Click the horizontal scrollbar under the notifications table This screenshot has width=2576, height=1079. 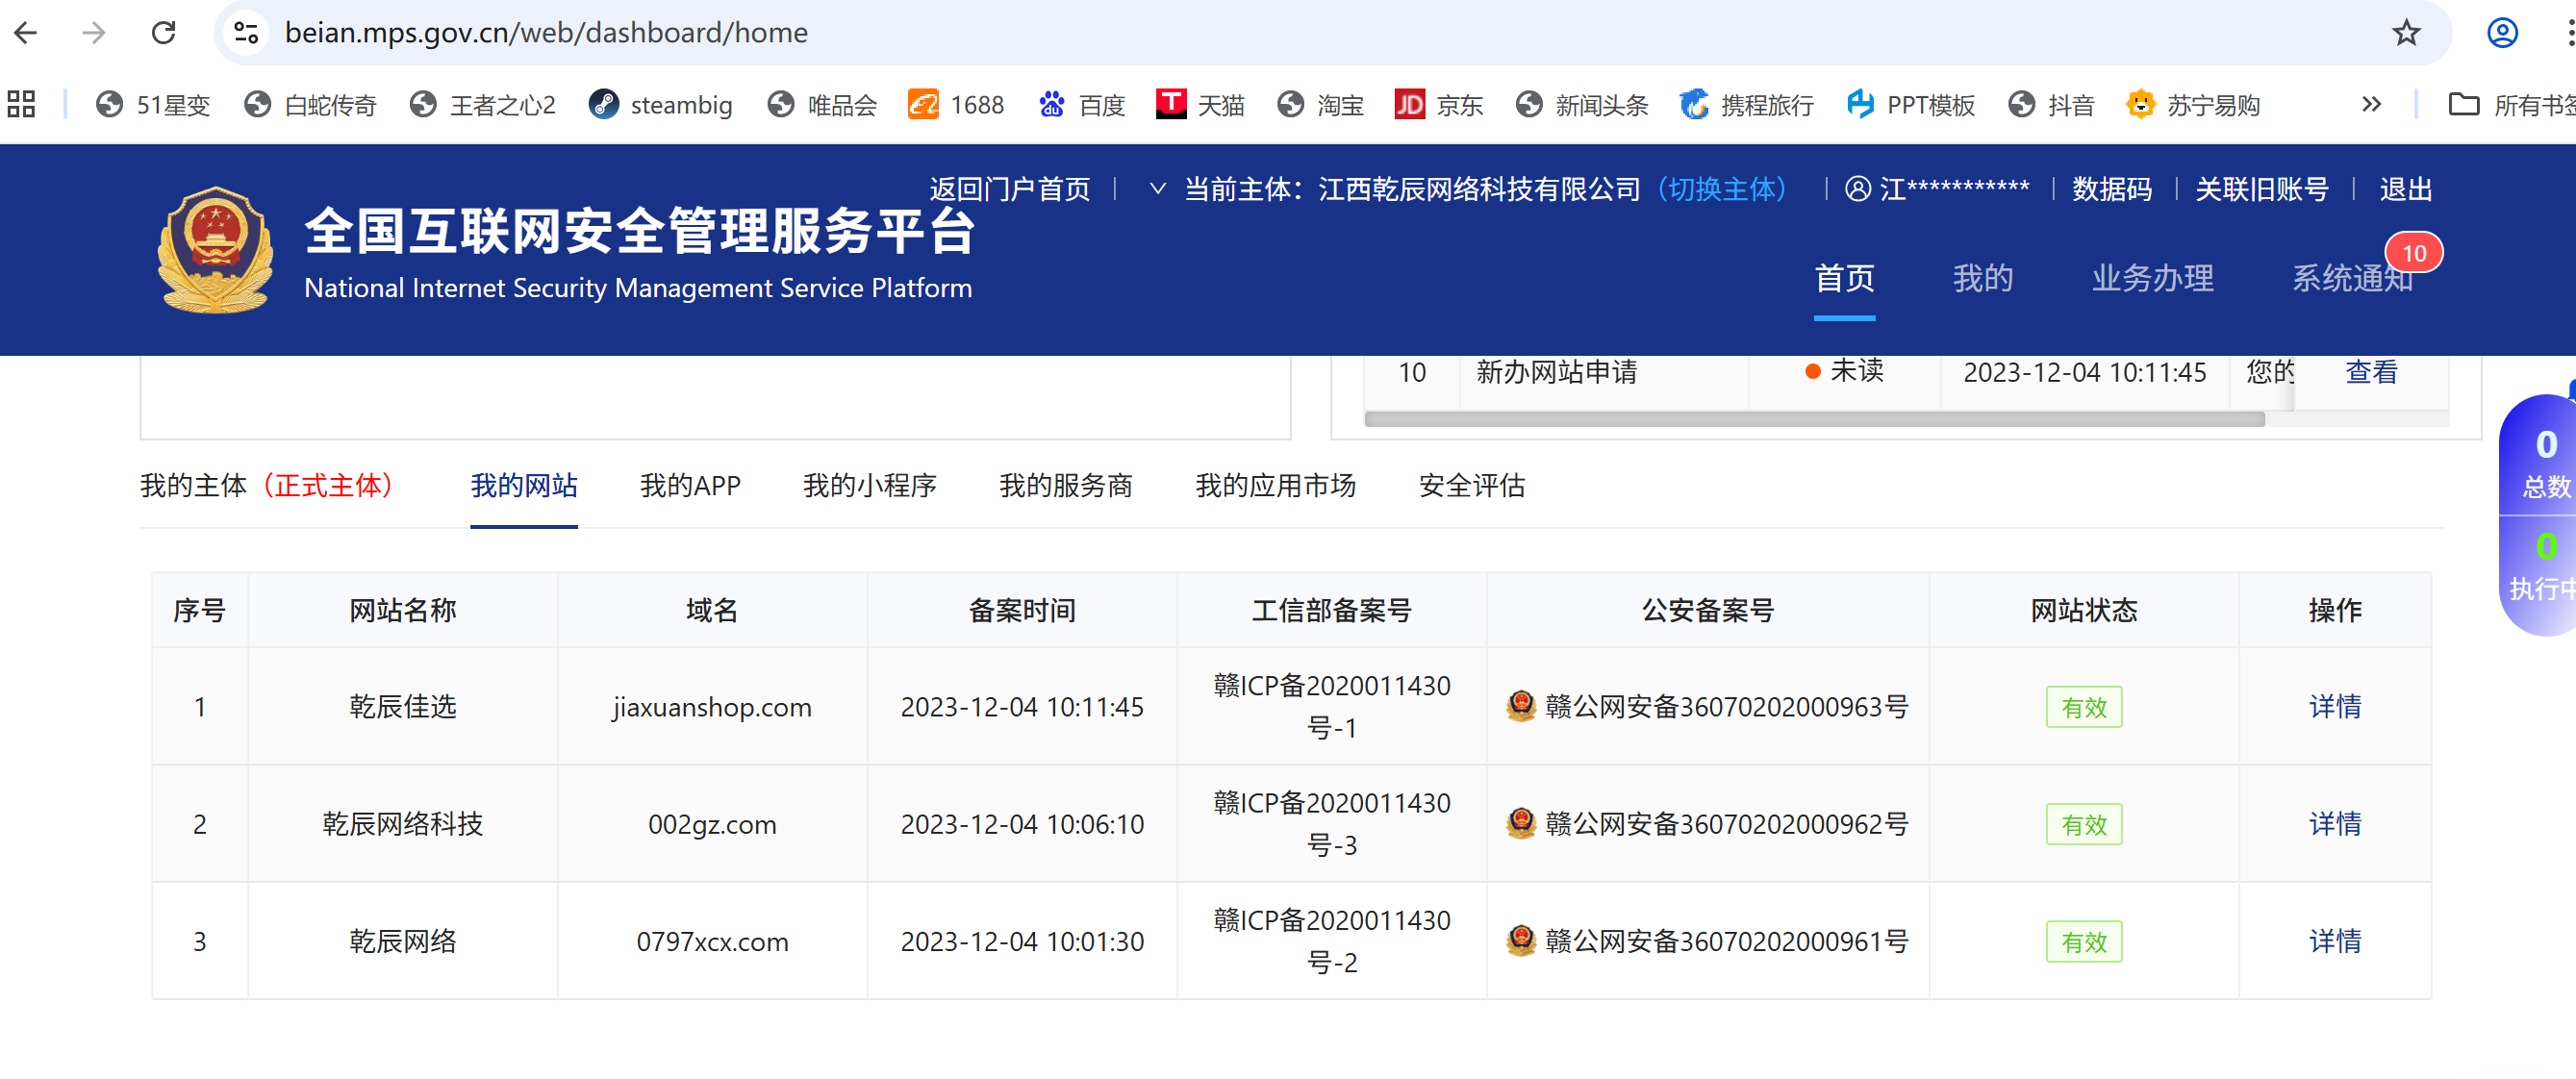(1813, 420)
